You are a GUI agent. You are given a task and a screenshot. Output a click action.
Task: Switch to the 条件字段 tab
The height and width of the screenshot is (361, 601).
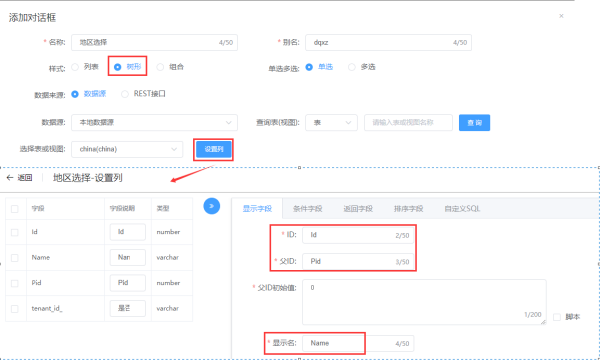point(307,208)
